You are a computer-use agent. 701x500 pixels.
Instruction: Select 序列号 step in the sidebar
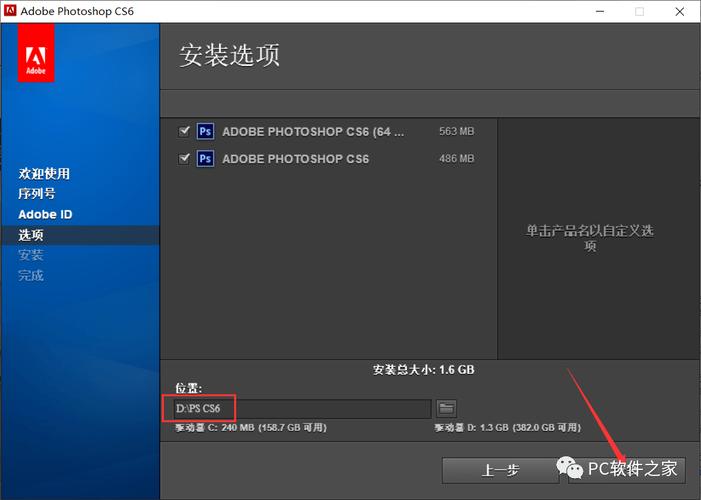click(x=37, y=194)
